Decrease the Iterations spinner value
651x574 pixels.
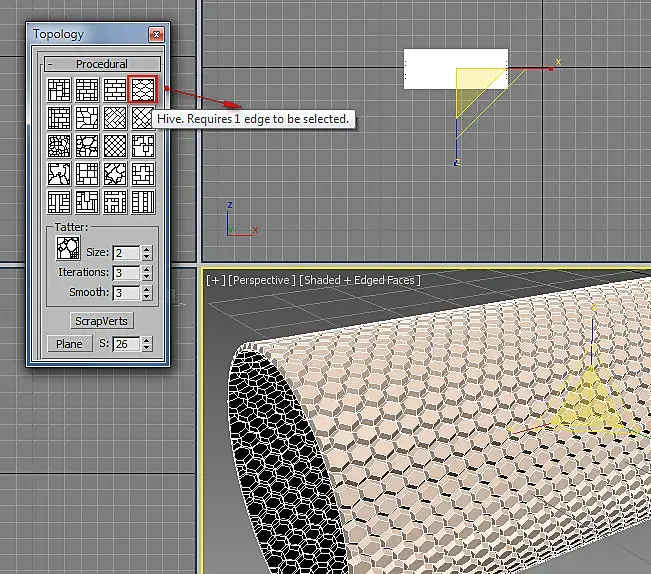click(x=148, y=277)
